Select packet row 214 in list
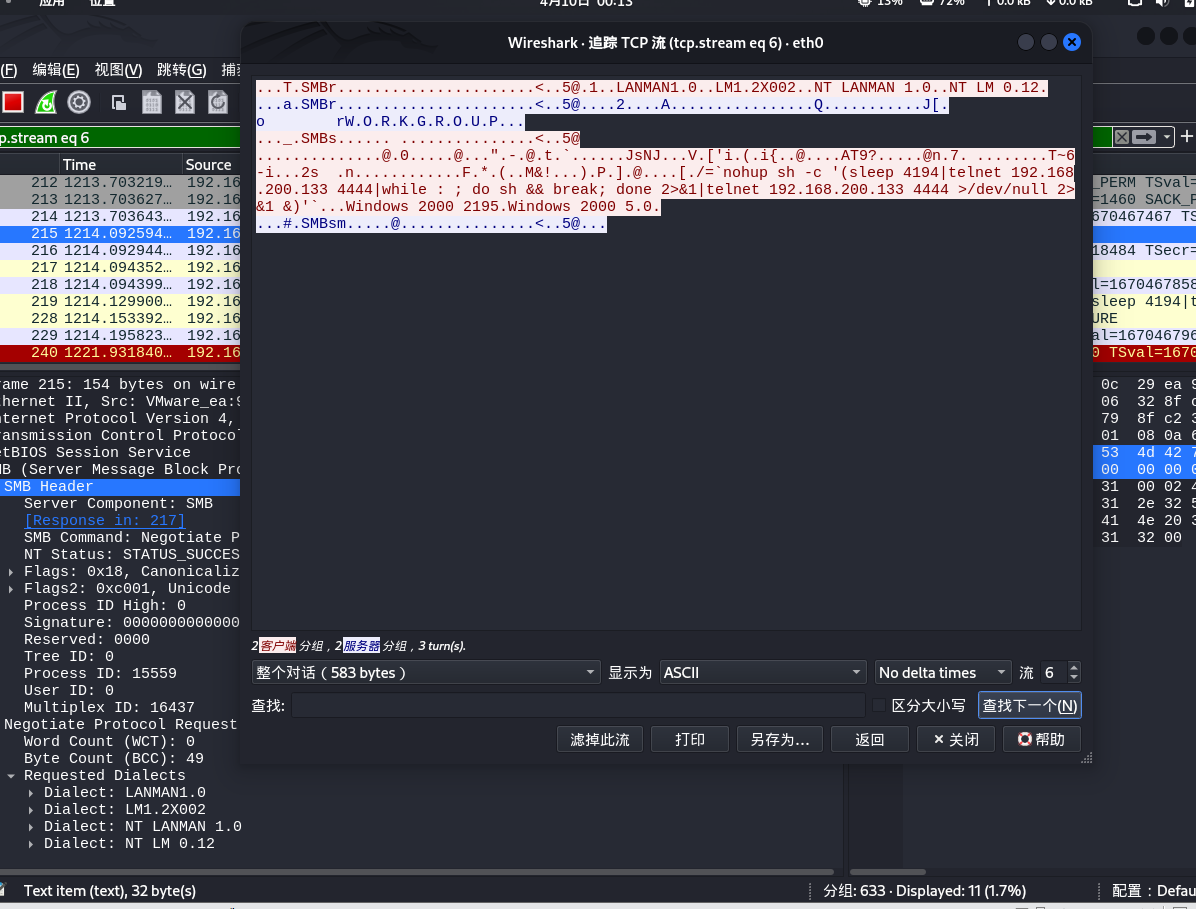Screen dimensions: 1196x909 point(120,217)
